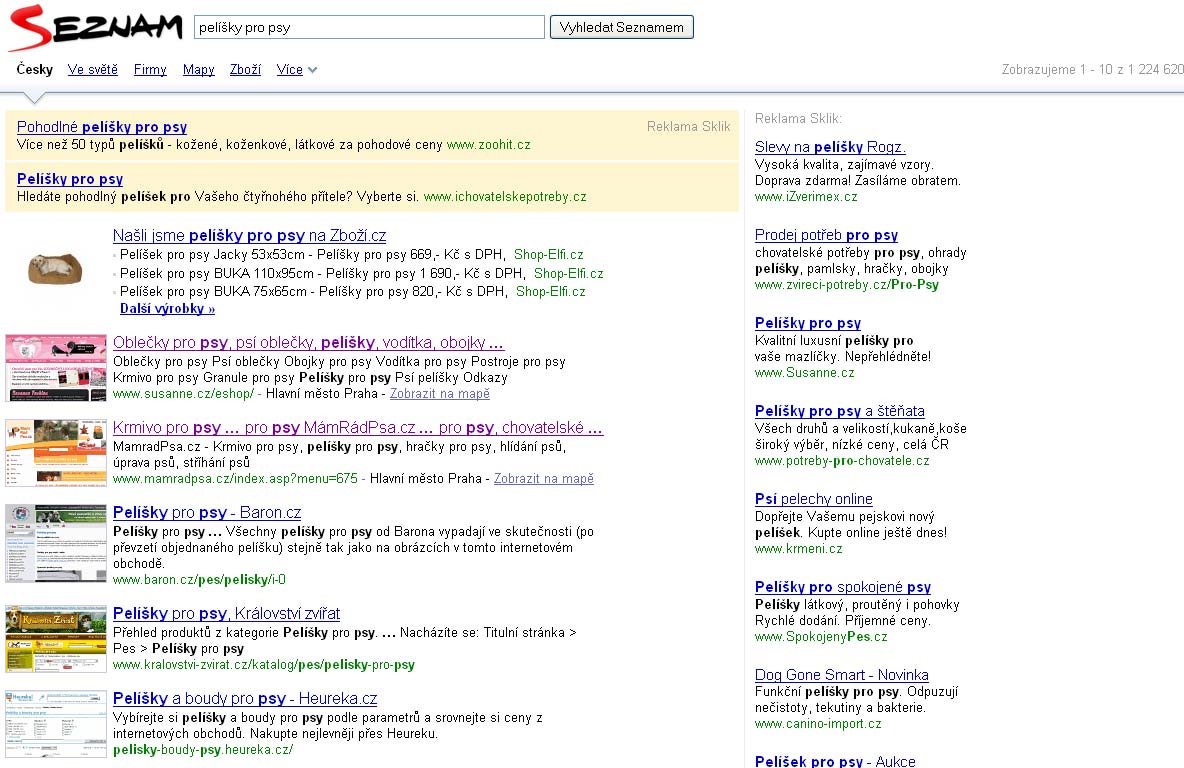Visit www.zvireci-potreby.cz/Pro-Psy sidebar URL
This screenshot has width=1184, height=768.
pos(846,285)
